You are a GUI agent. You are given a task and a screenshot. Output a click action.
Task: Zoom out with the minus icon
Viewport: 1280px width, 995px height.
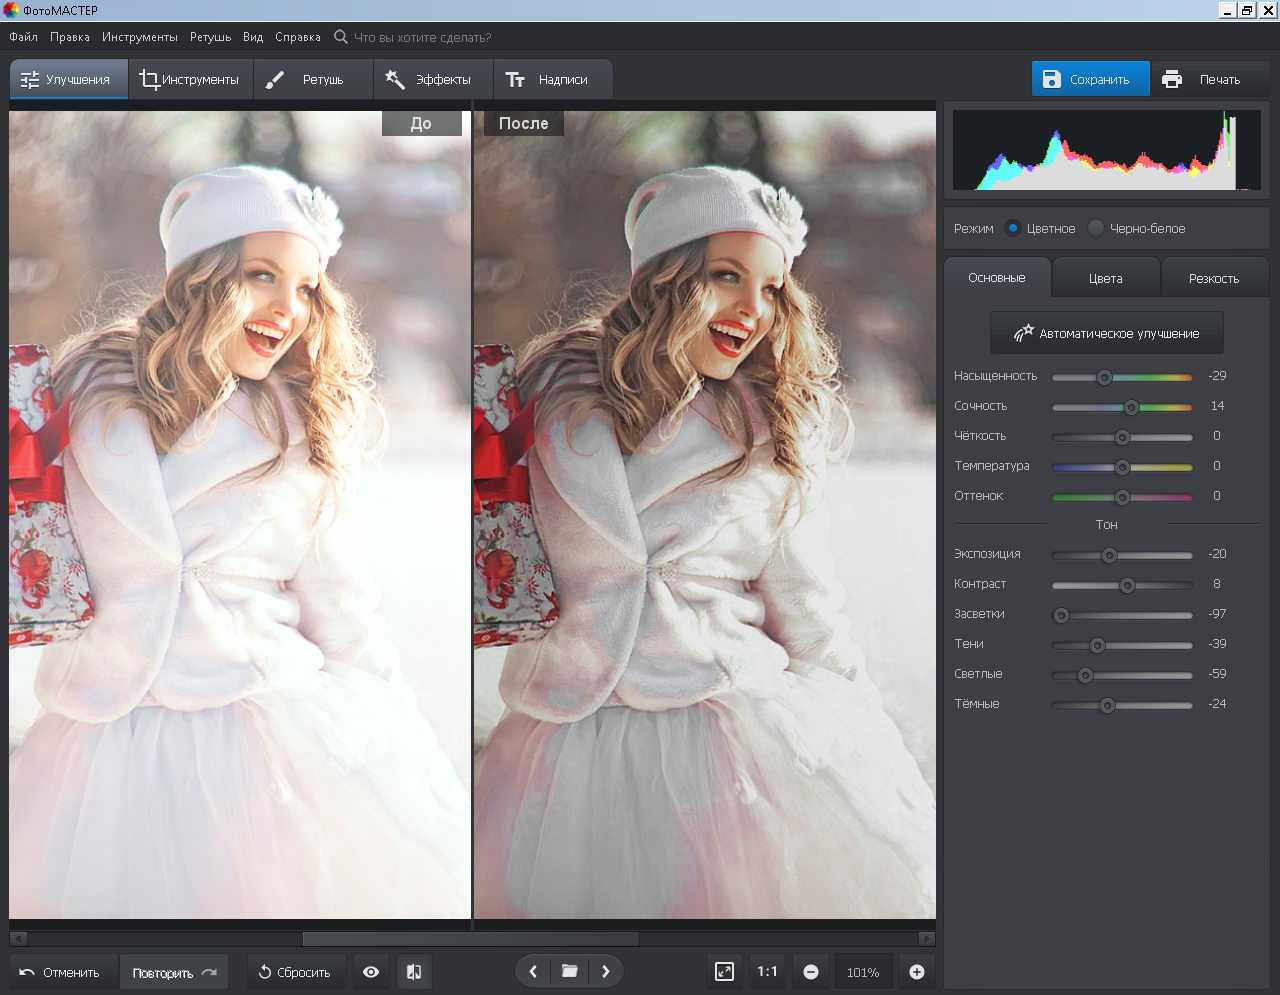point(811,972)
